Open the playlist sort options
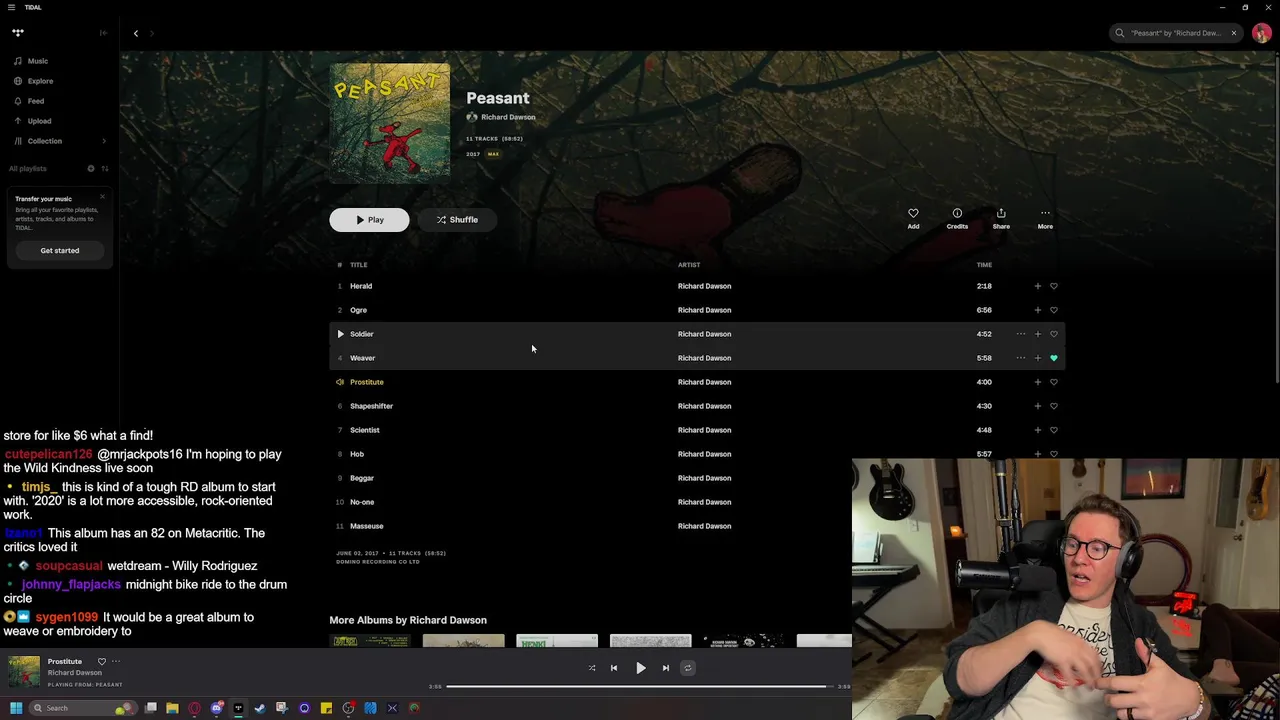The height and width of the screenshot is (720, 1280). 105,168
